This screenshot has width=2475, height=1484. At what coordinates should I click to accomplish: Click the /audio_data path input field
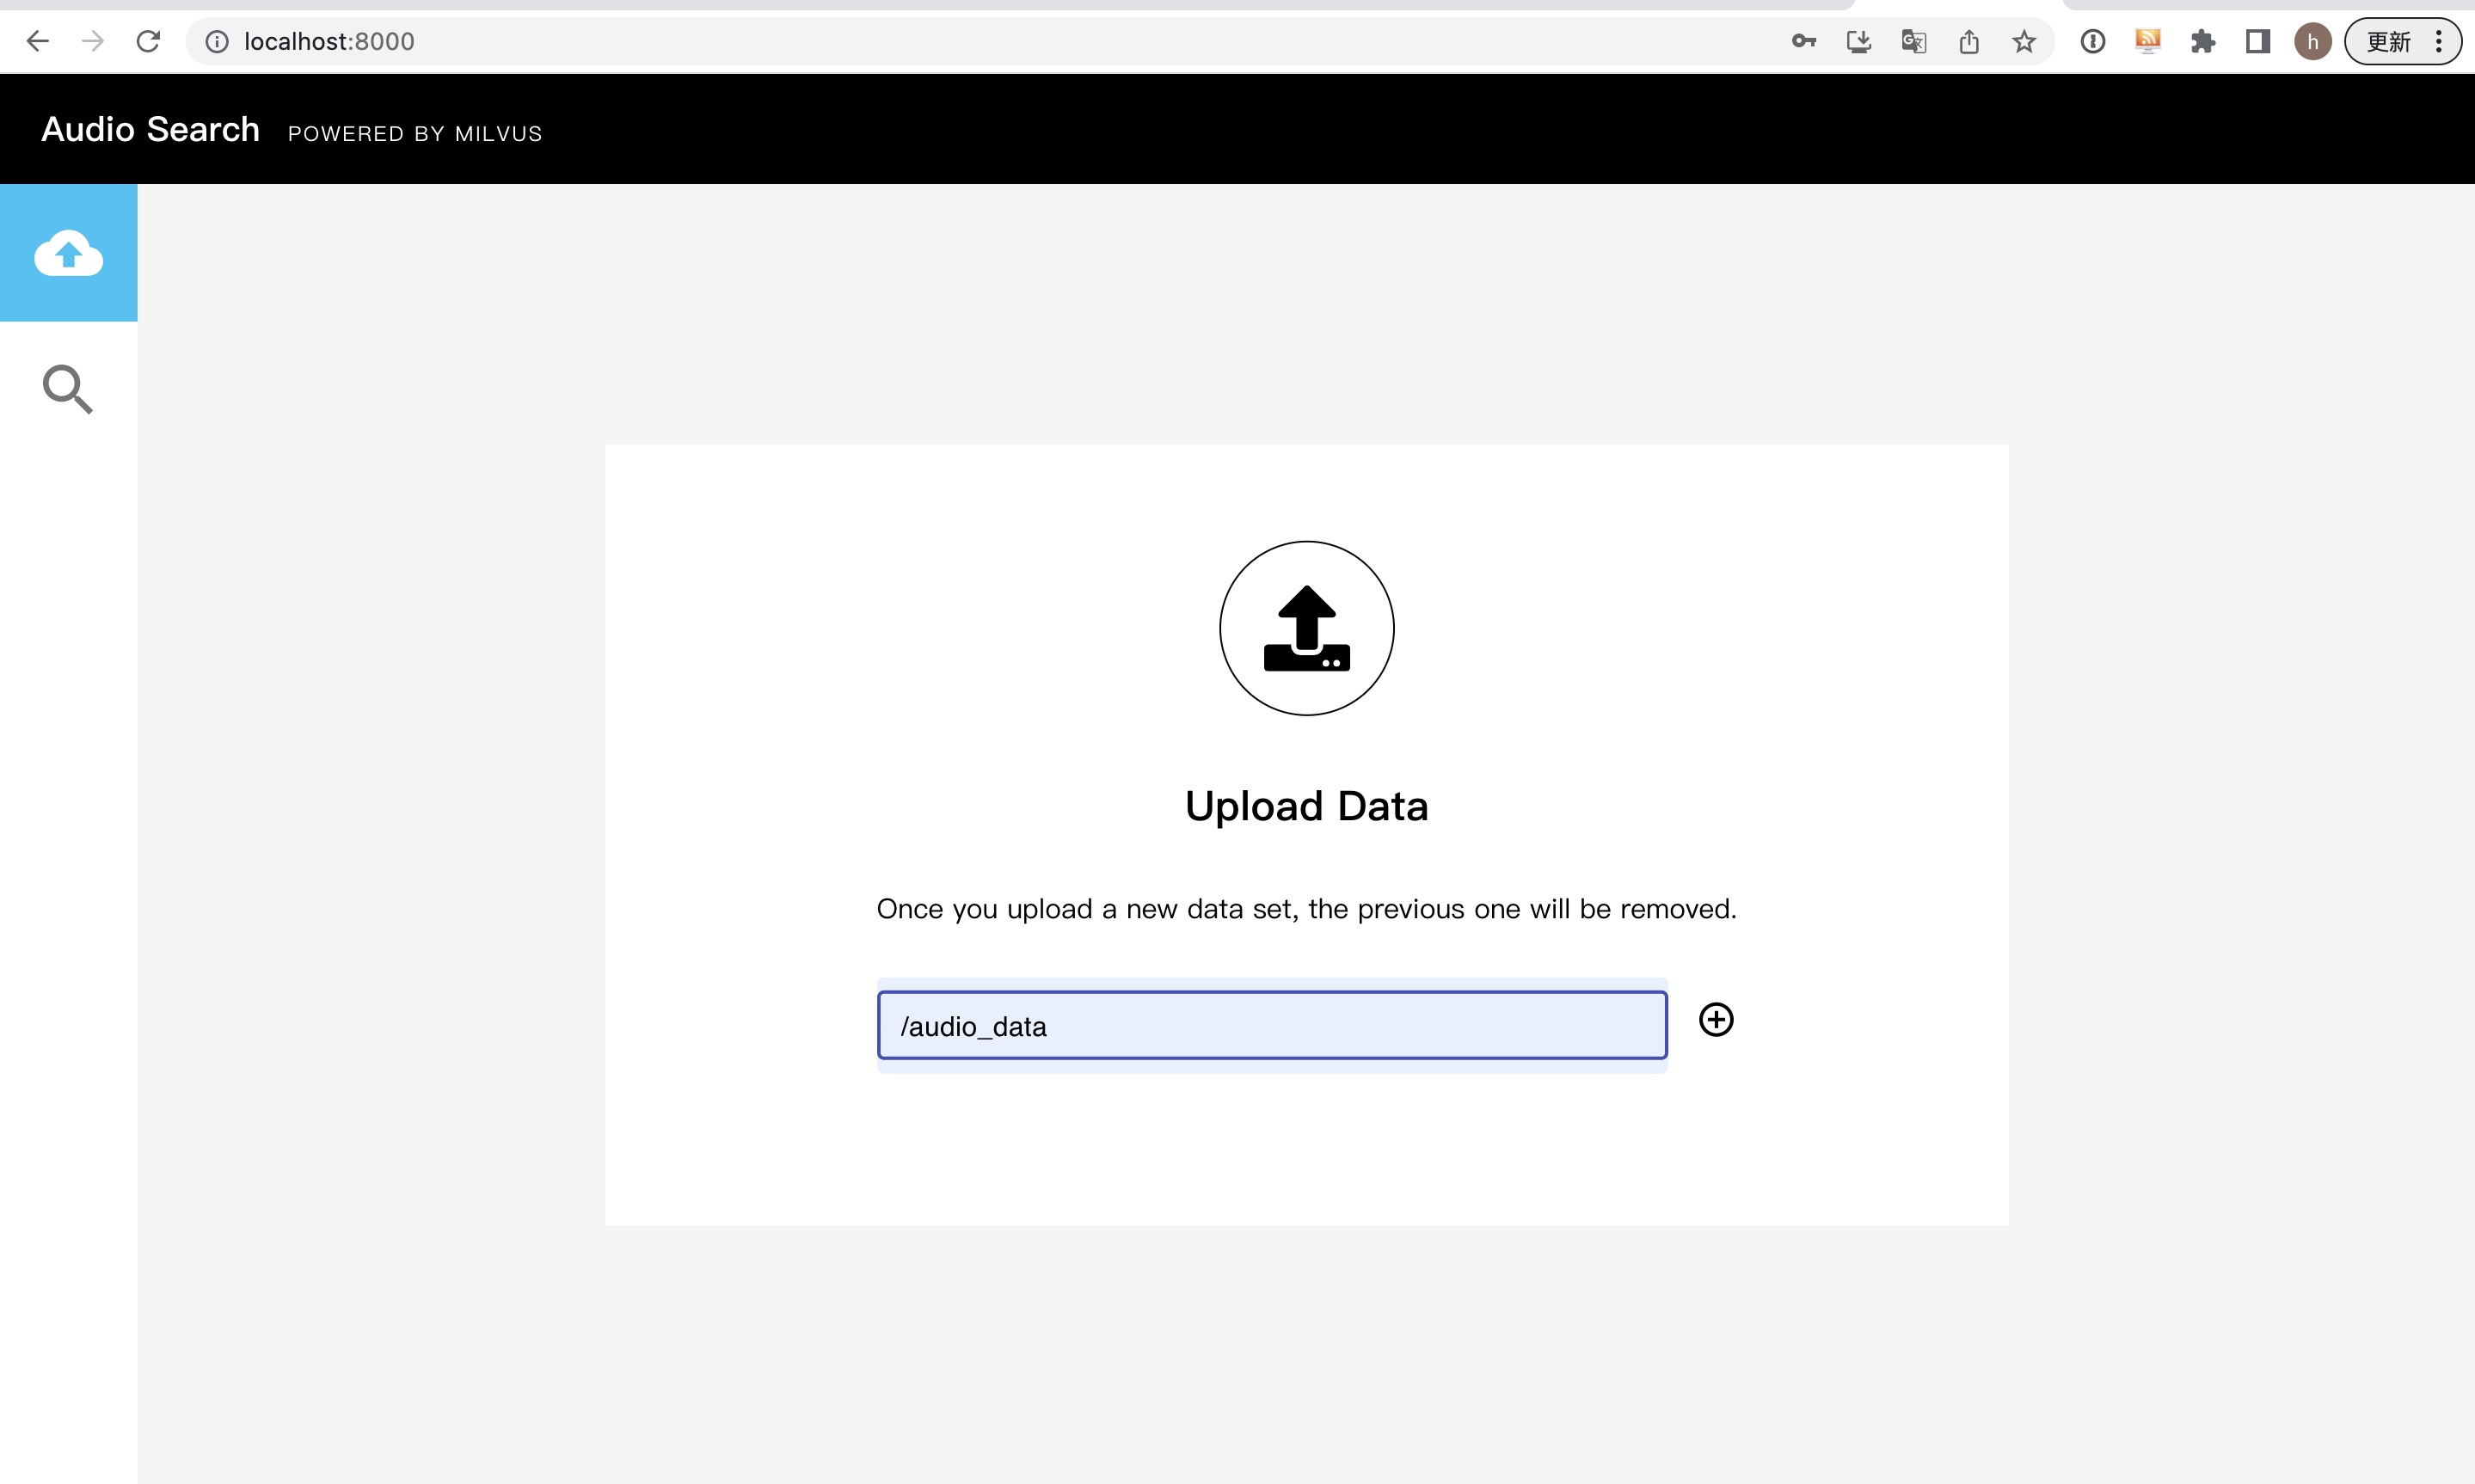(x=1271, y=1026)
